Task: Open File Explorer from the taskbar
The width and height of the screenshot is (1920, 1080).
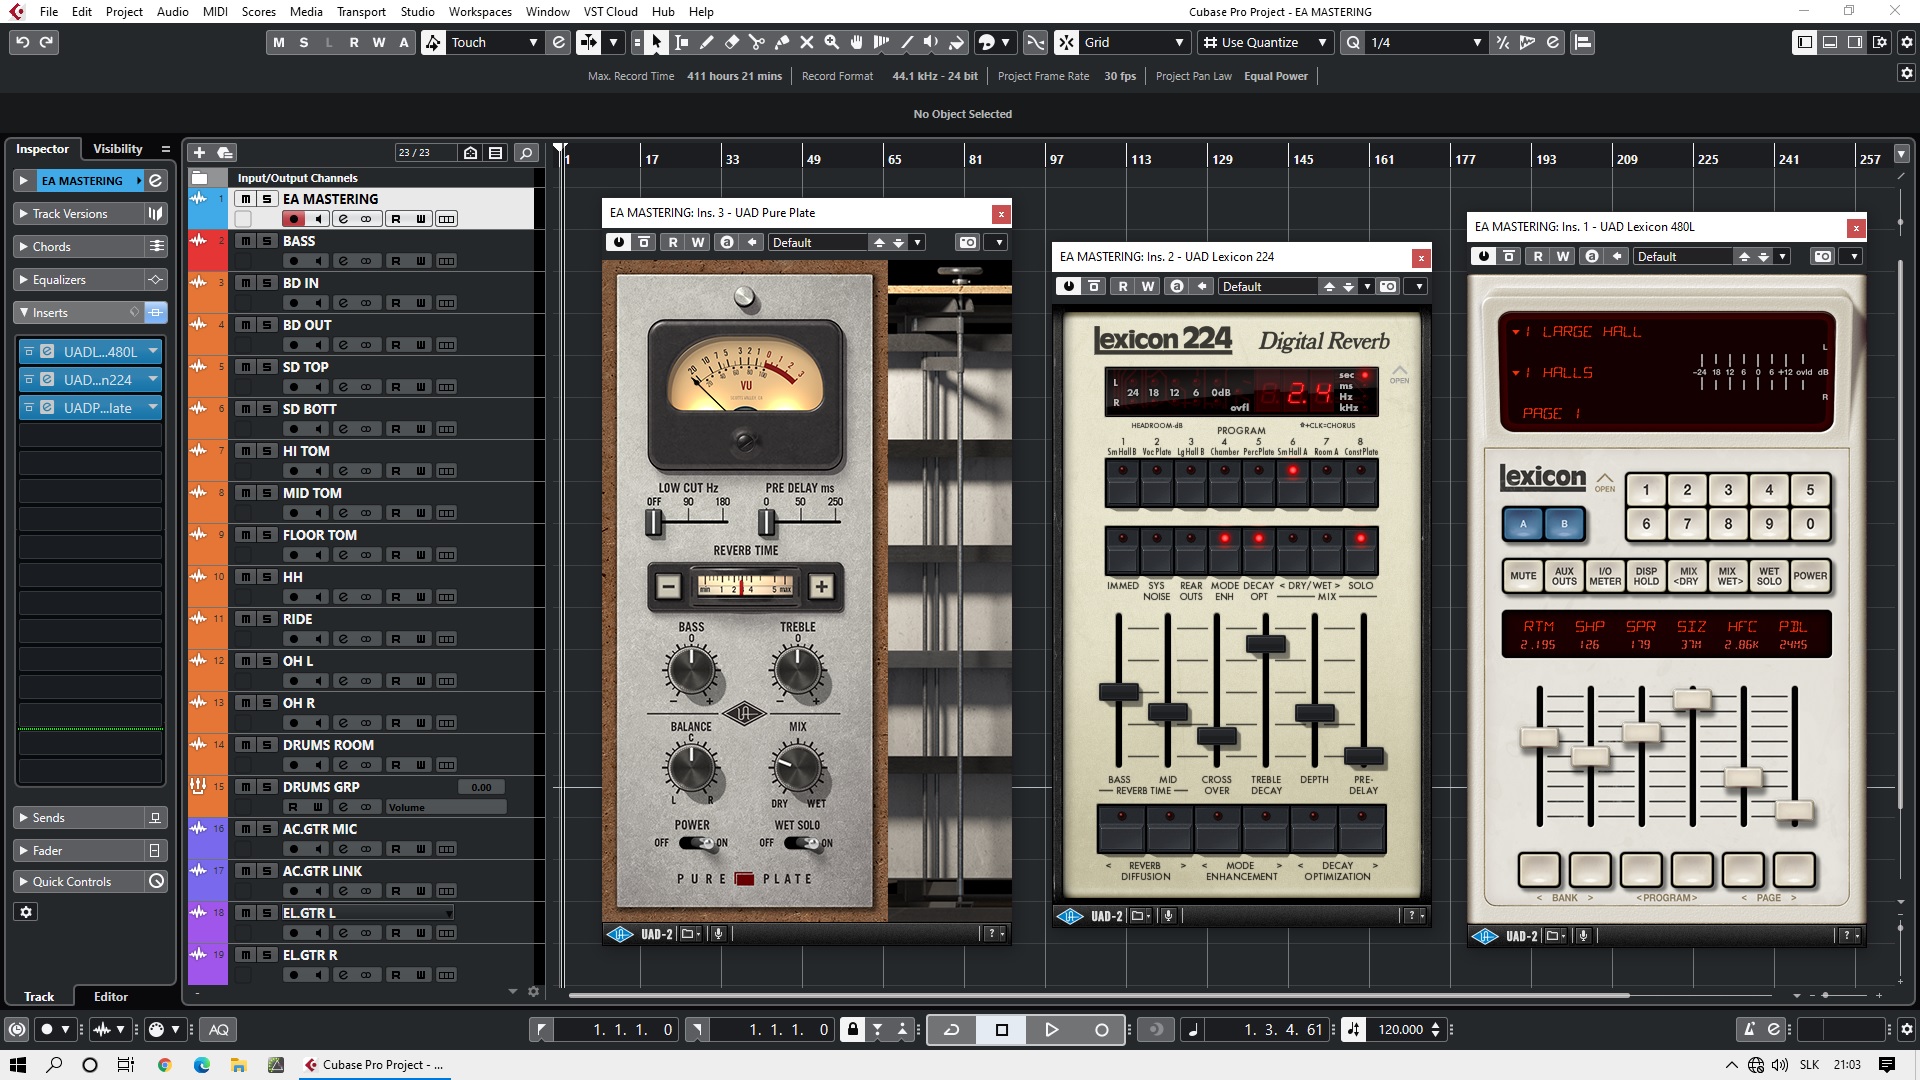Action: [x=238, y=1064]
